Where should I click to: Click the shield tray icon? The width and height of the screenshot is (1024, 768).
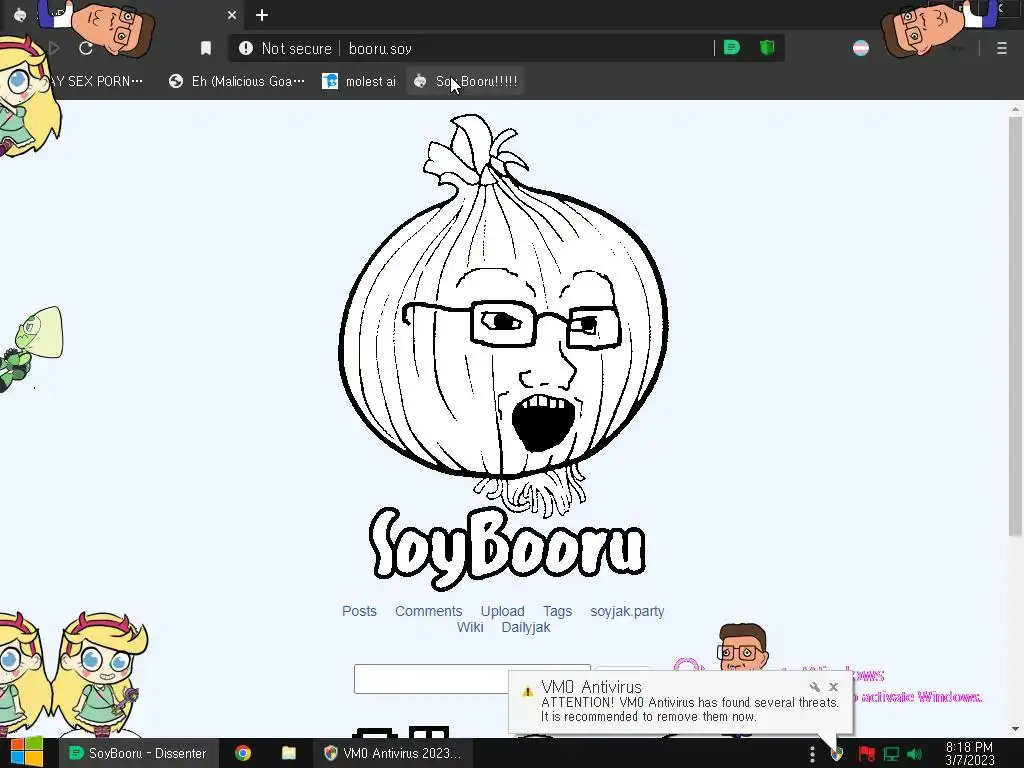click(837, 754)
